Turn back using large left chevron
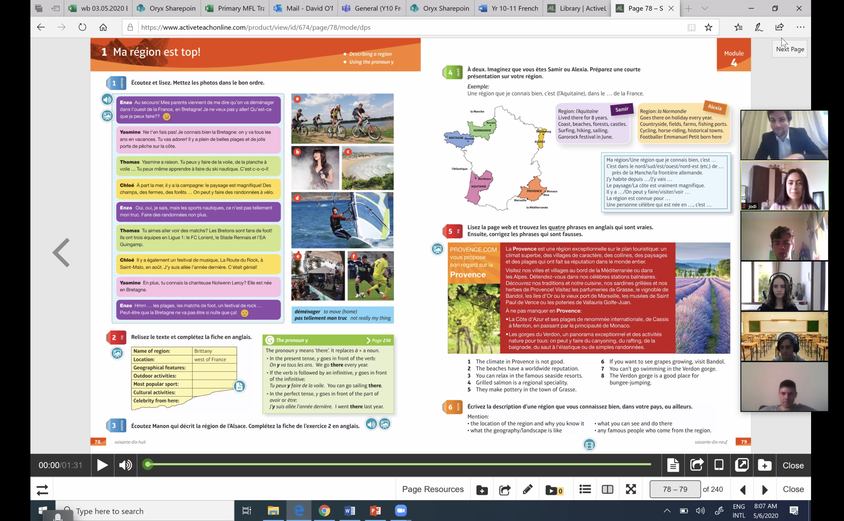 (61, 252)
